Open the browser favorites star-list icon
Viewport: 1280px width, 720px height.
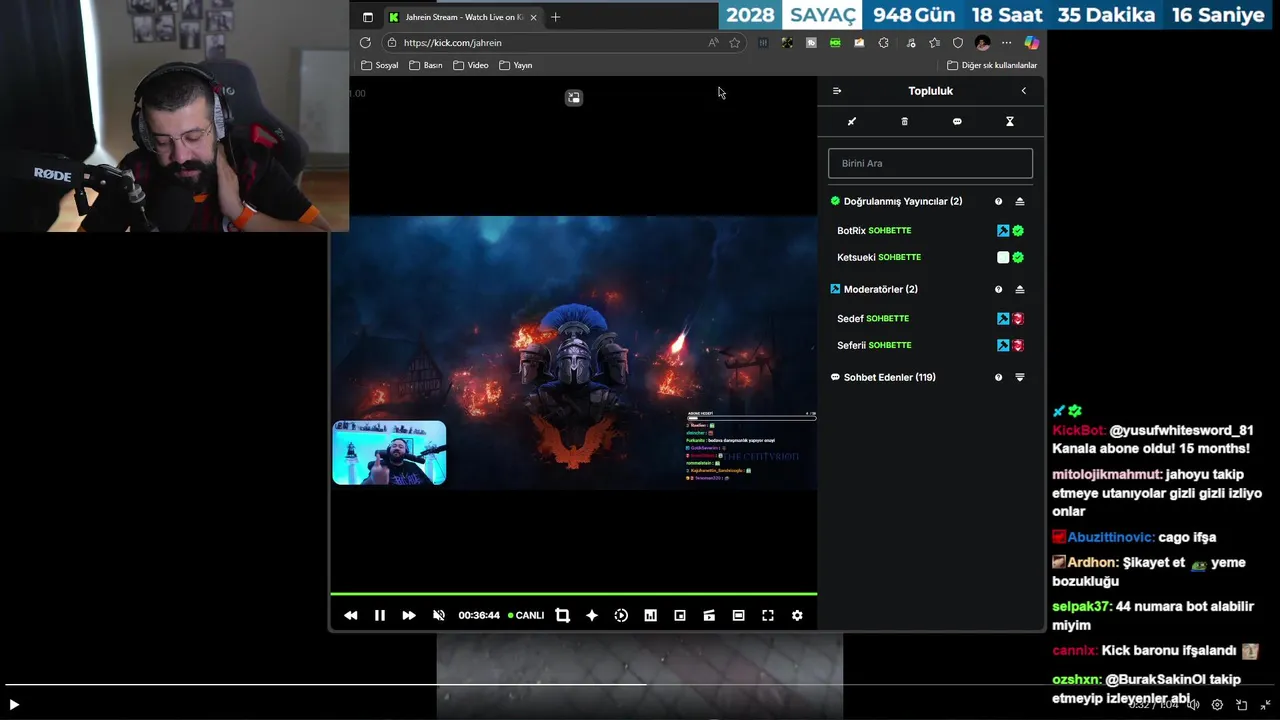[x=934, y=43]
